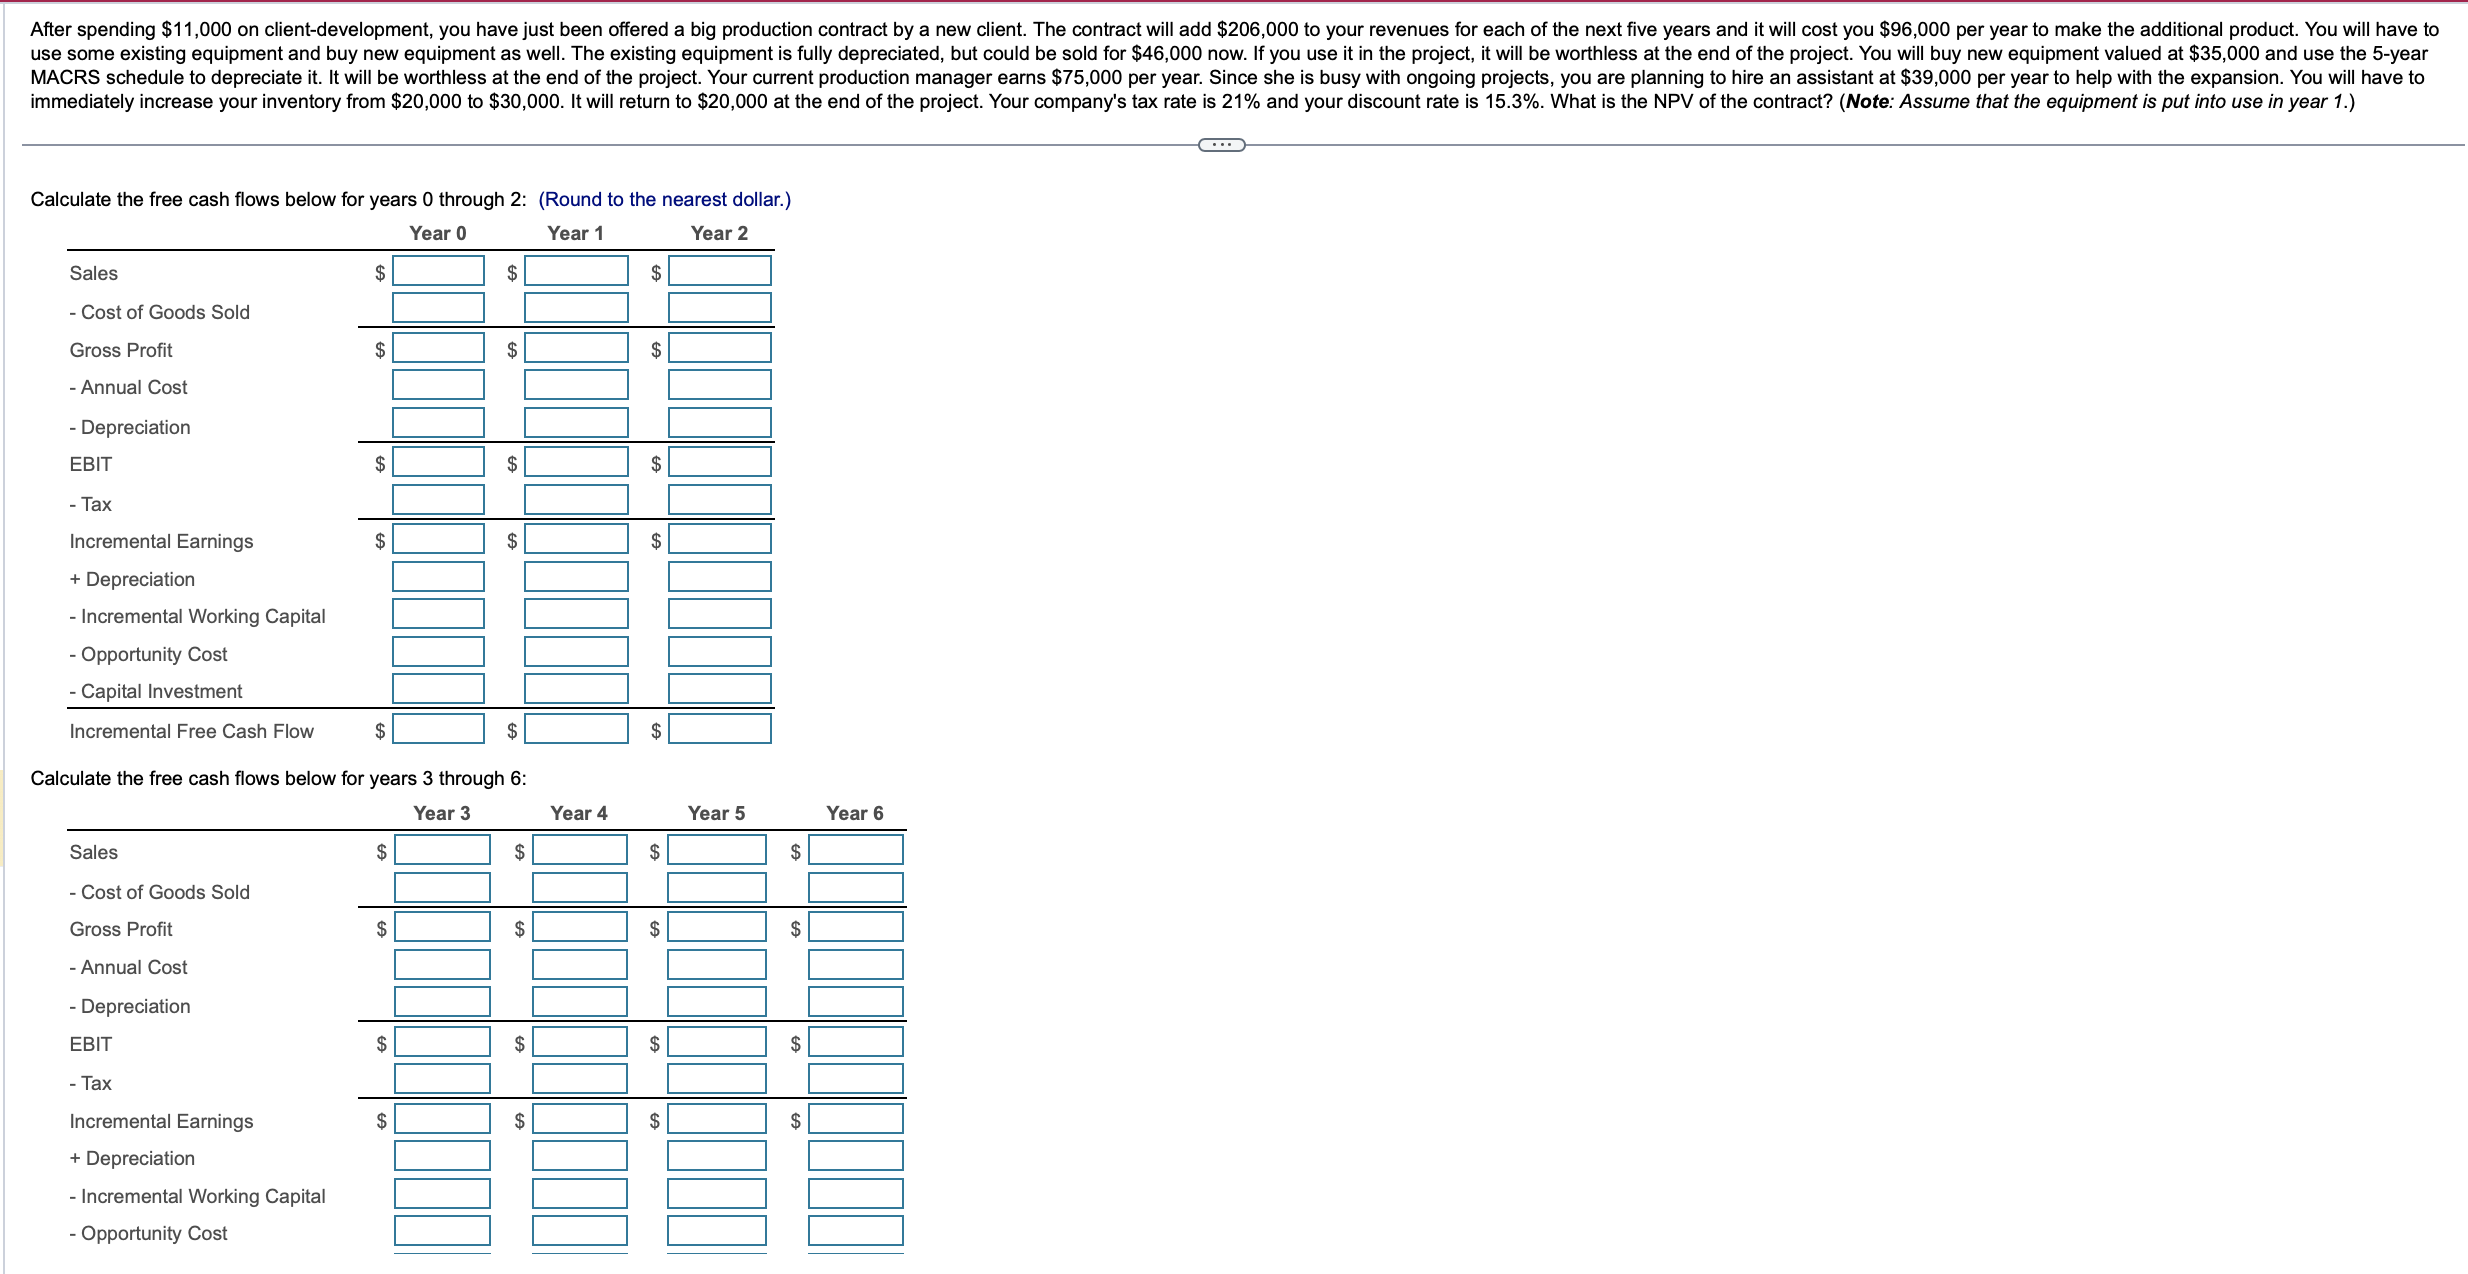Click Year 2 Gross Profit input box
This screenshot has height=1274, width=2468.
pyautogui.click(x=719, y=348)
